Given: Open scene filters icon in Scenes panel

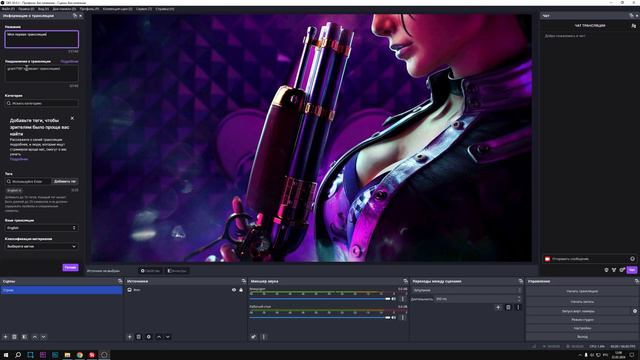Looking at the screenshot, I should point(24,337).
